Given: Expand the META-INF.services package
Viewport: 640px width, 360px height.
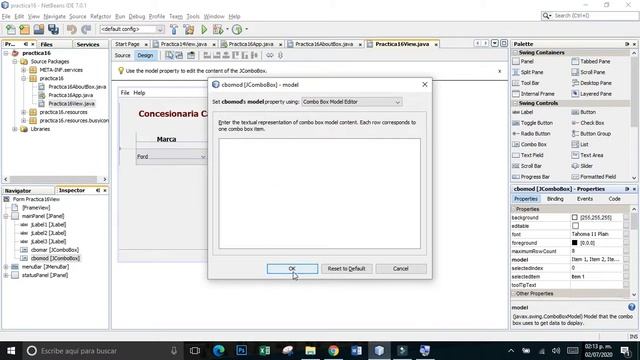Looking at the screenshot, I should [24, 70].
